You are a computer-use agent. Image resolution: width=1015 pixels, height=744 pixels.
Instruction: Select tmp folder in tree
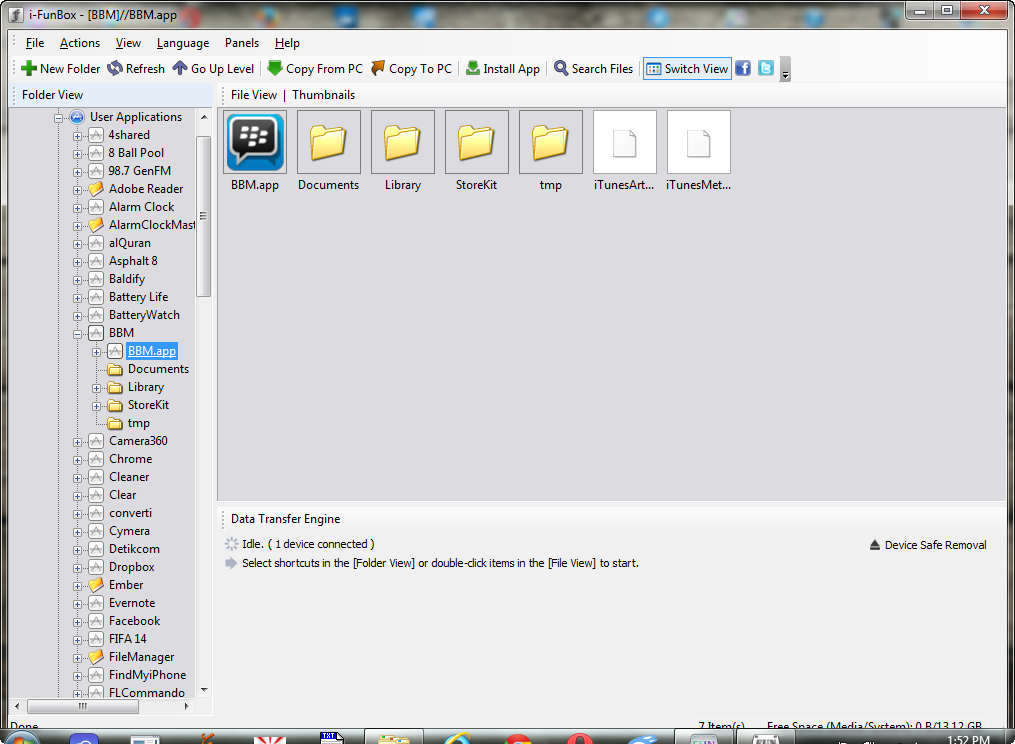pos(139,423)
